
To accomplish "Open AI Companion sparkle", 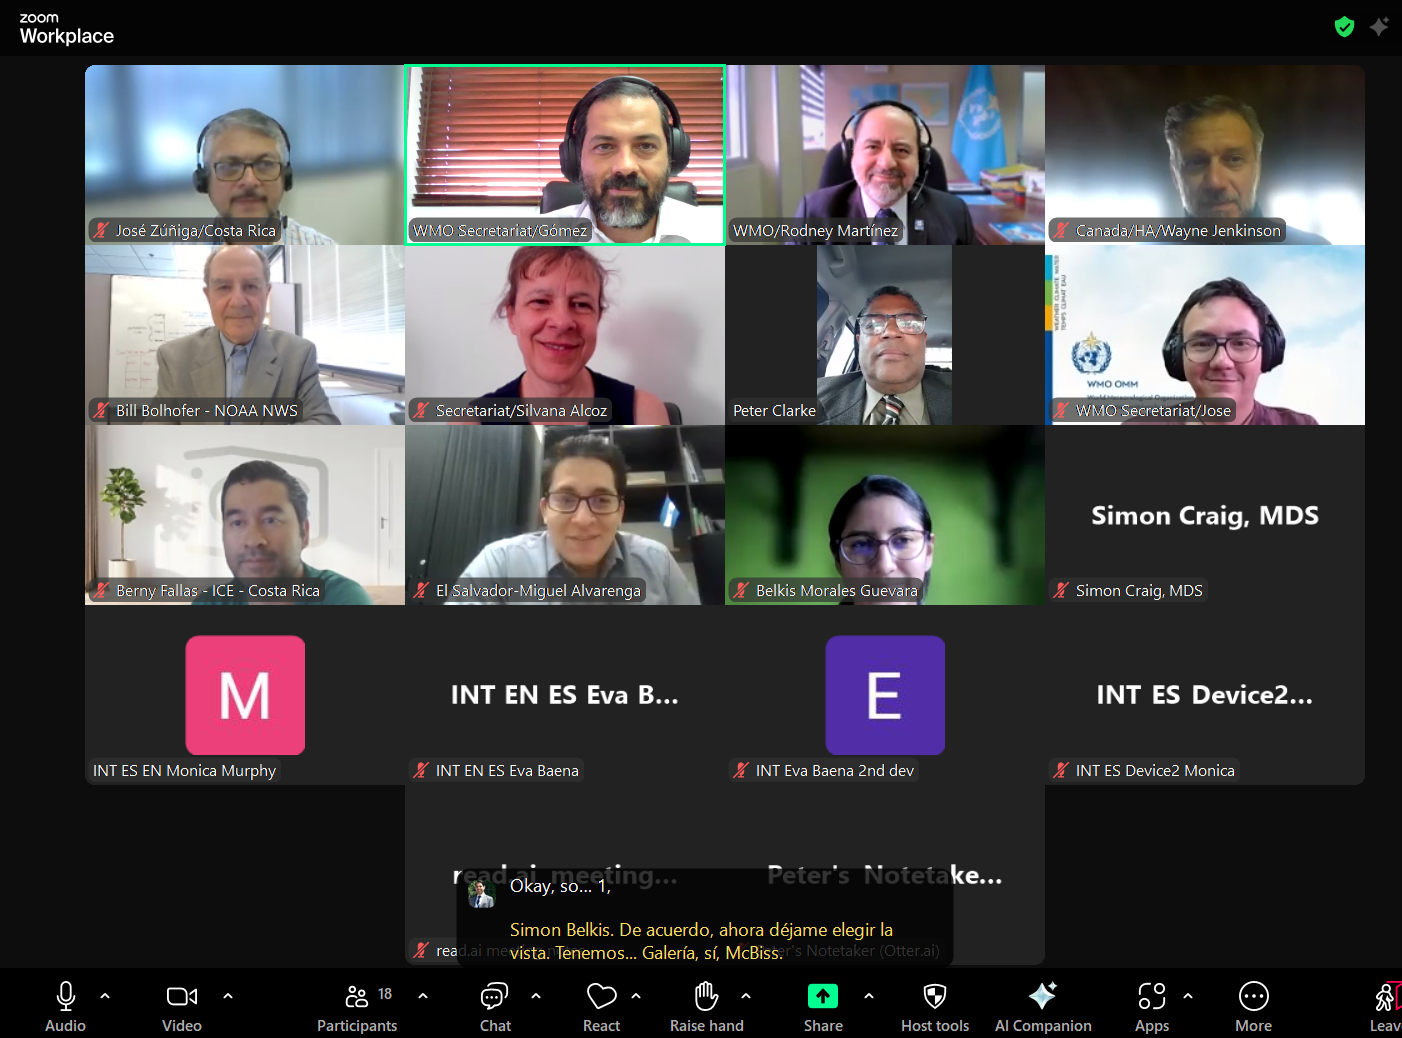I will (x=1043, y=996).
